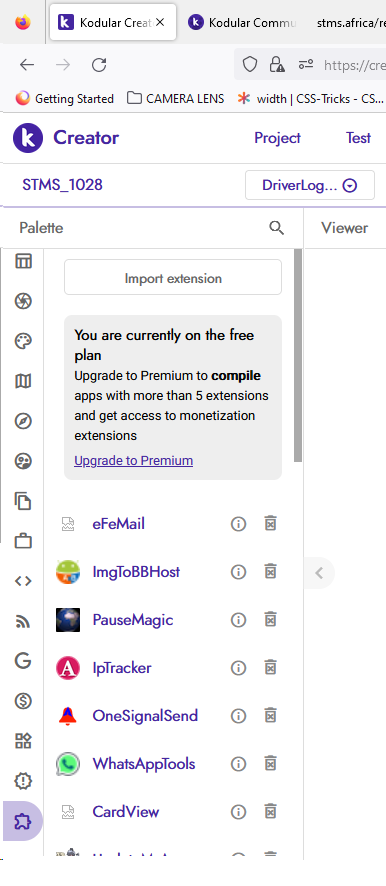Click the Kodular Creator logo

tap(66, 138)
